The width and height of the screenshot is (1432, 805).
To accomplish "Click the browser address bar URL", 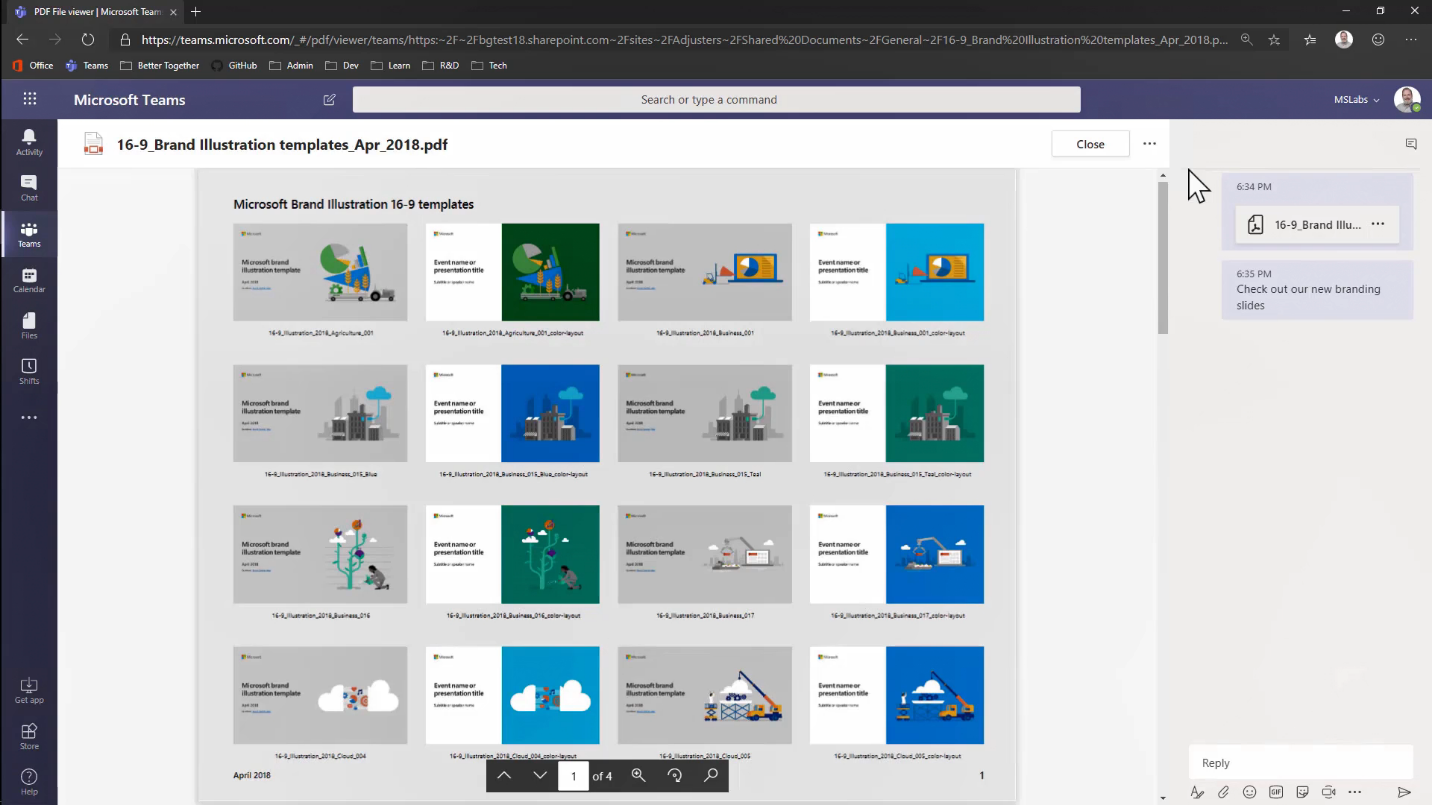I will click(x=684, y=40).
